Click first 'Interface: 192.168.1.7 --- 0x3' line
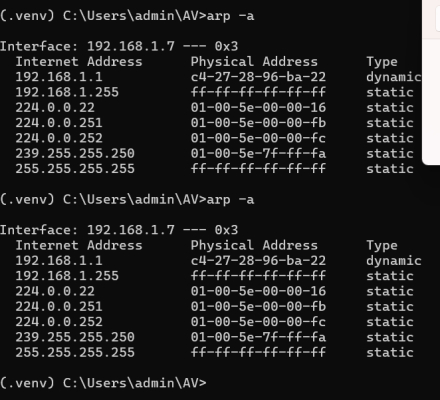 point(119,46)
